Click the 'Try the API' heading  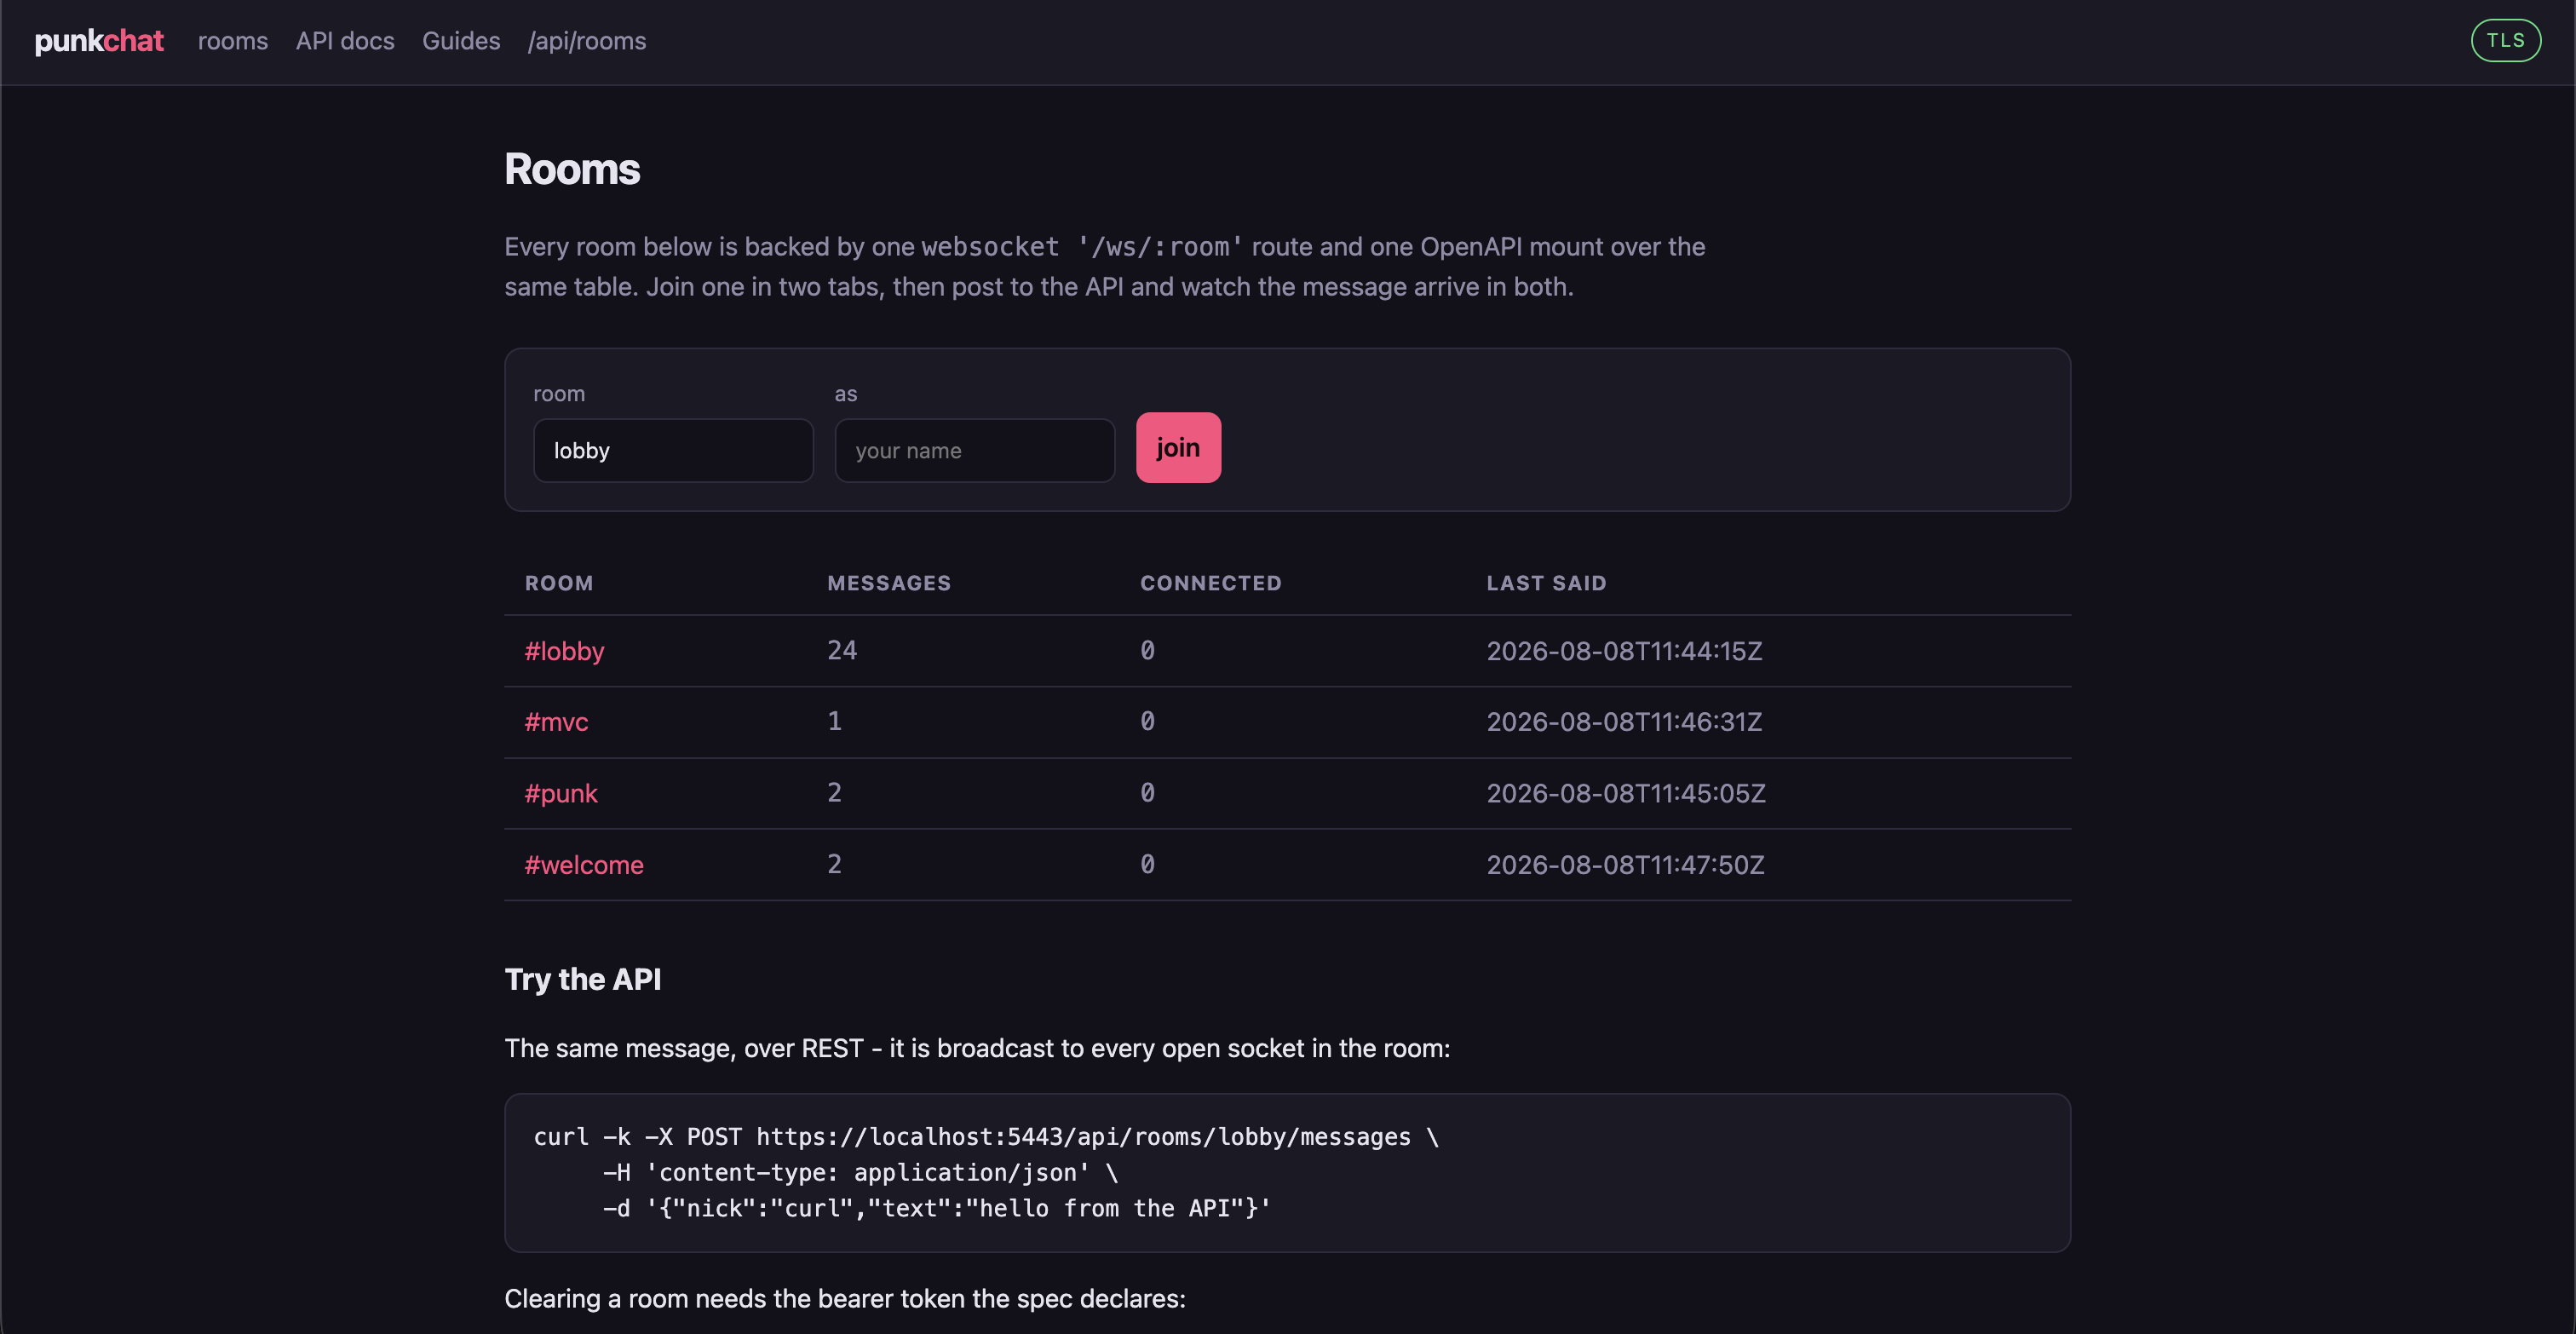[x=583, y=979]
